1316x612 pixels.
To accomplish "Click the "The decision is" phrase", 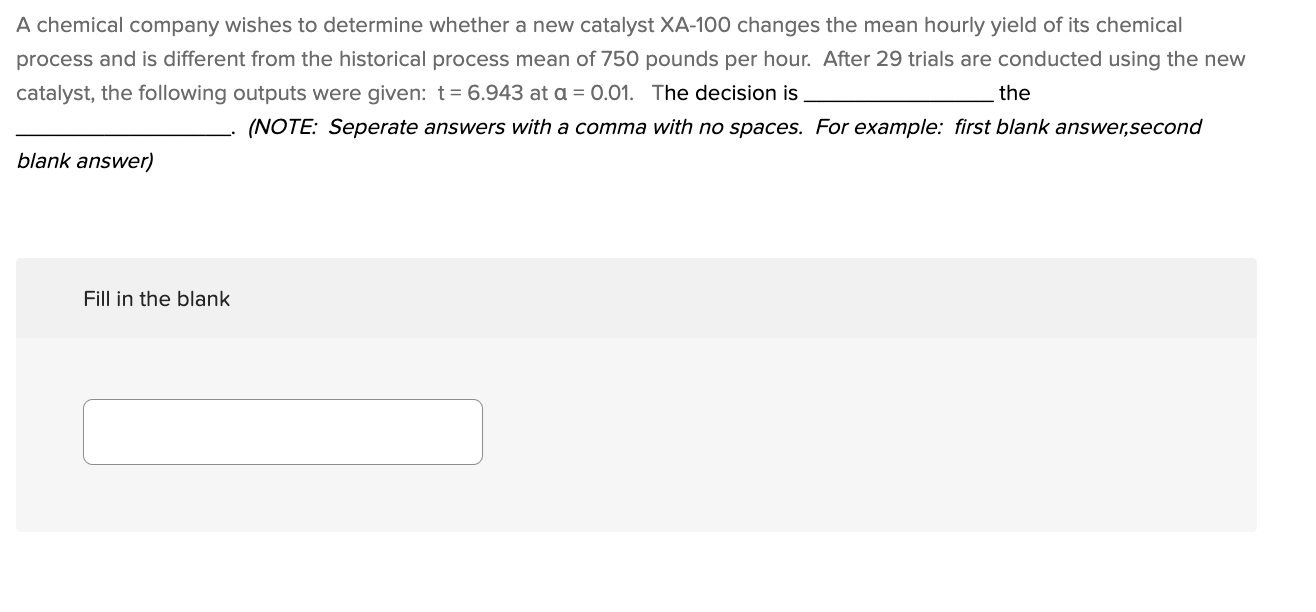I will [725, 93].
